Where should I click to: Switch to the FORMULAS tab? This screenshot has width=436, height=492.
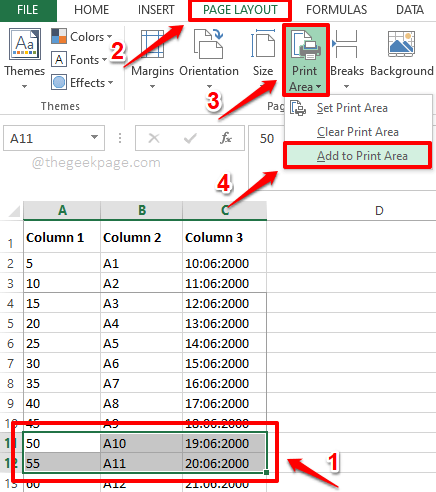point(336,10)
